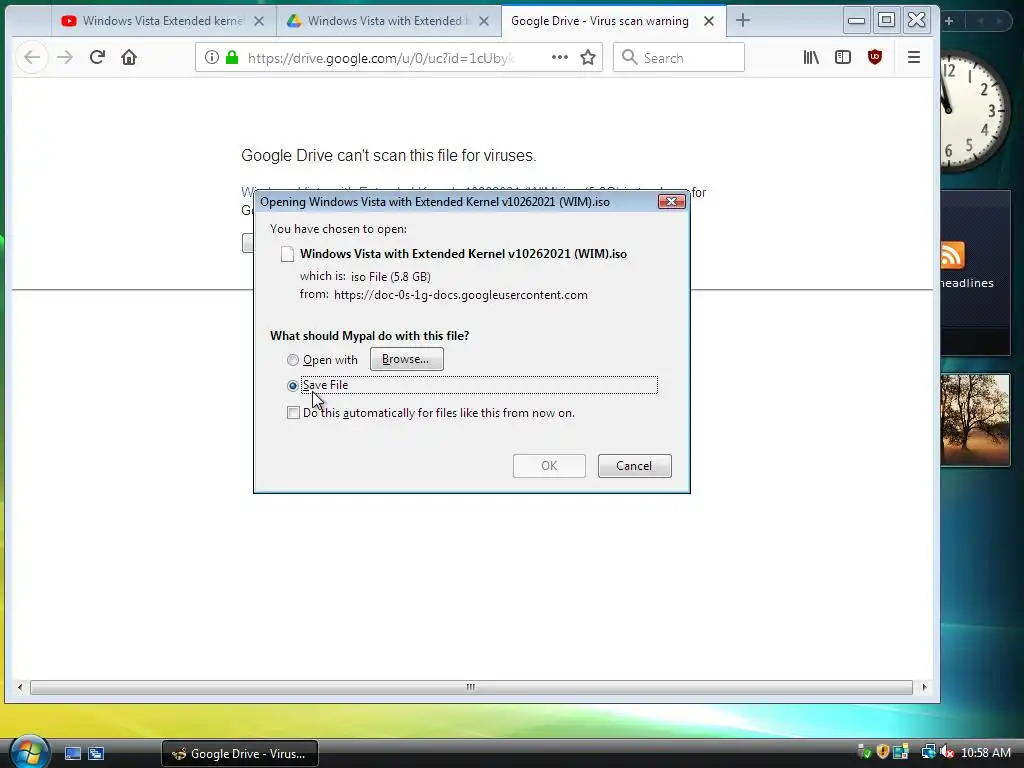The height and width of the screenshot is (768, 1024).
Task: Click the horizontal scrollbar thumb
Action: click(x=471, y=687)
